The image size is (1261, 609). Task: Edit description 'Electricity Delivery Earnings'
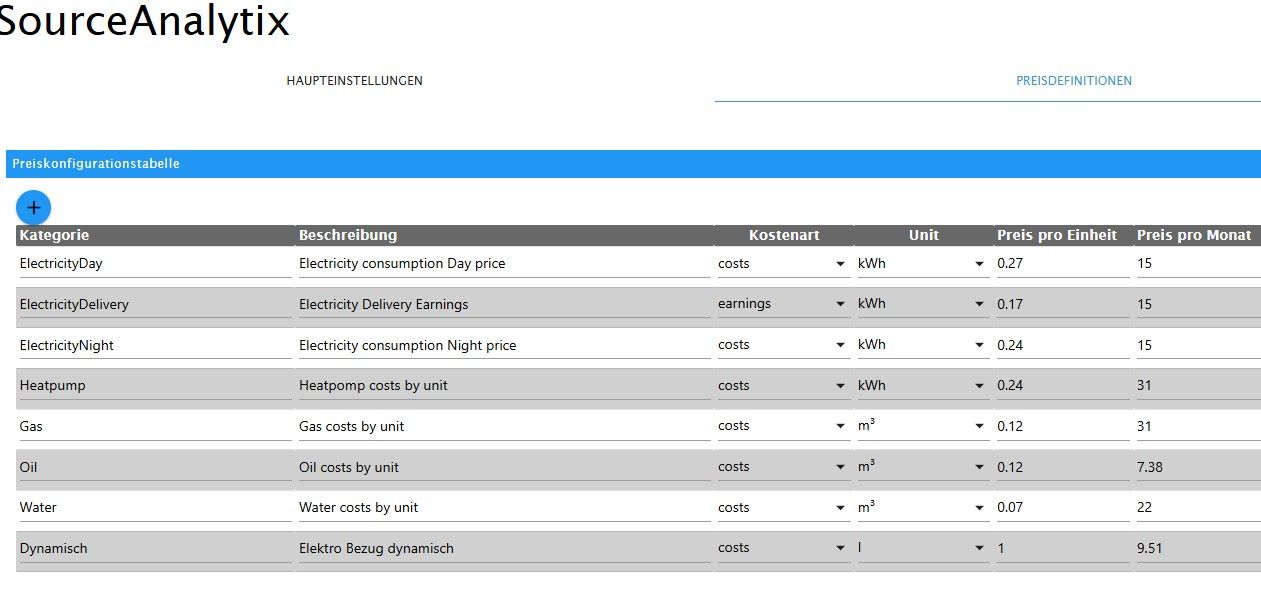504,304
